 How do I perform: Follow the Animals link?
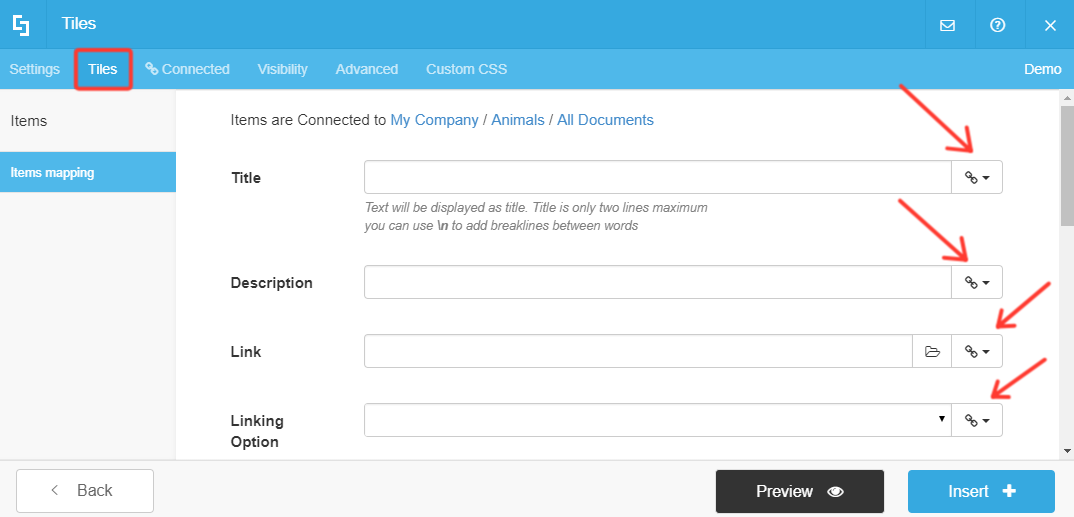point(518,120)
